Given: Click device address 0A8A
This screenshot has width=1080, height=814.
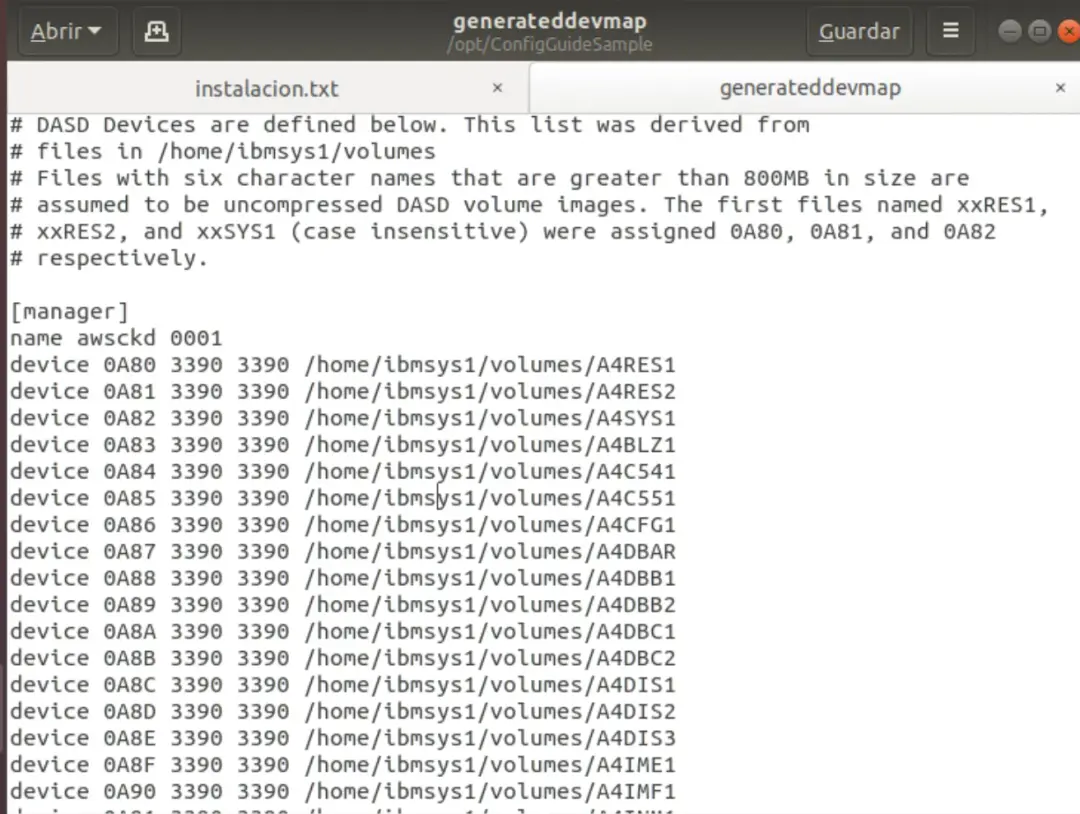Looking at the screenshot, I should tap(129, 631).
